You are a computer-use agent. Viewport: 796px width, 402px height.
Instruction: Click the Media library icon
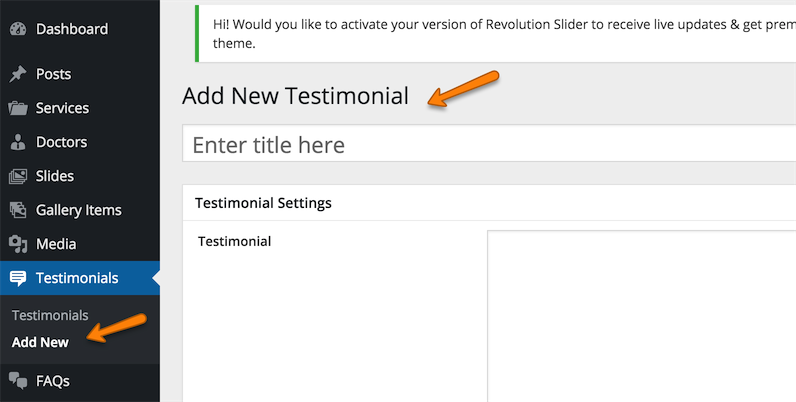[x=18, y=244]
